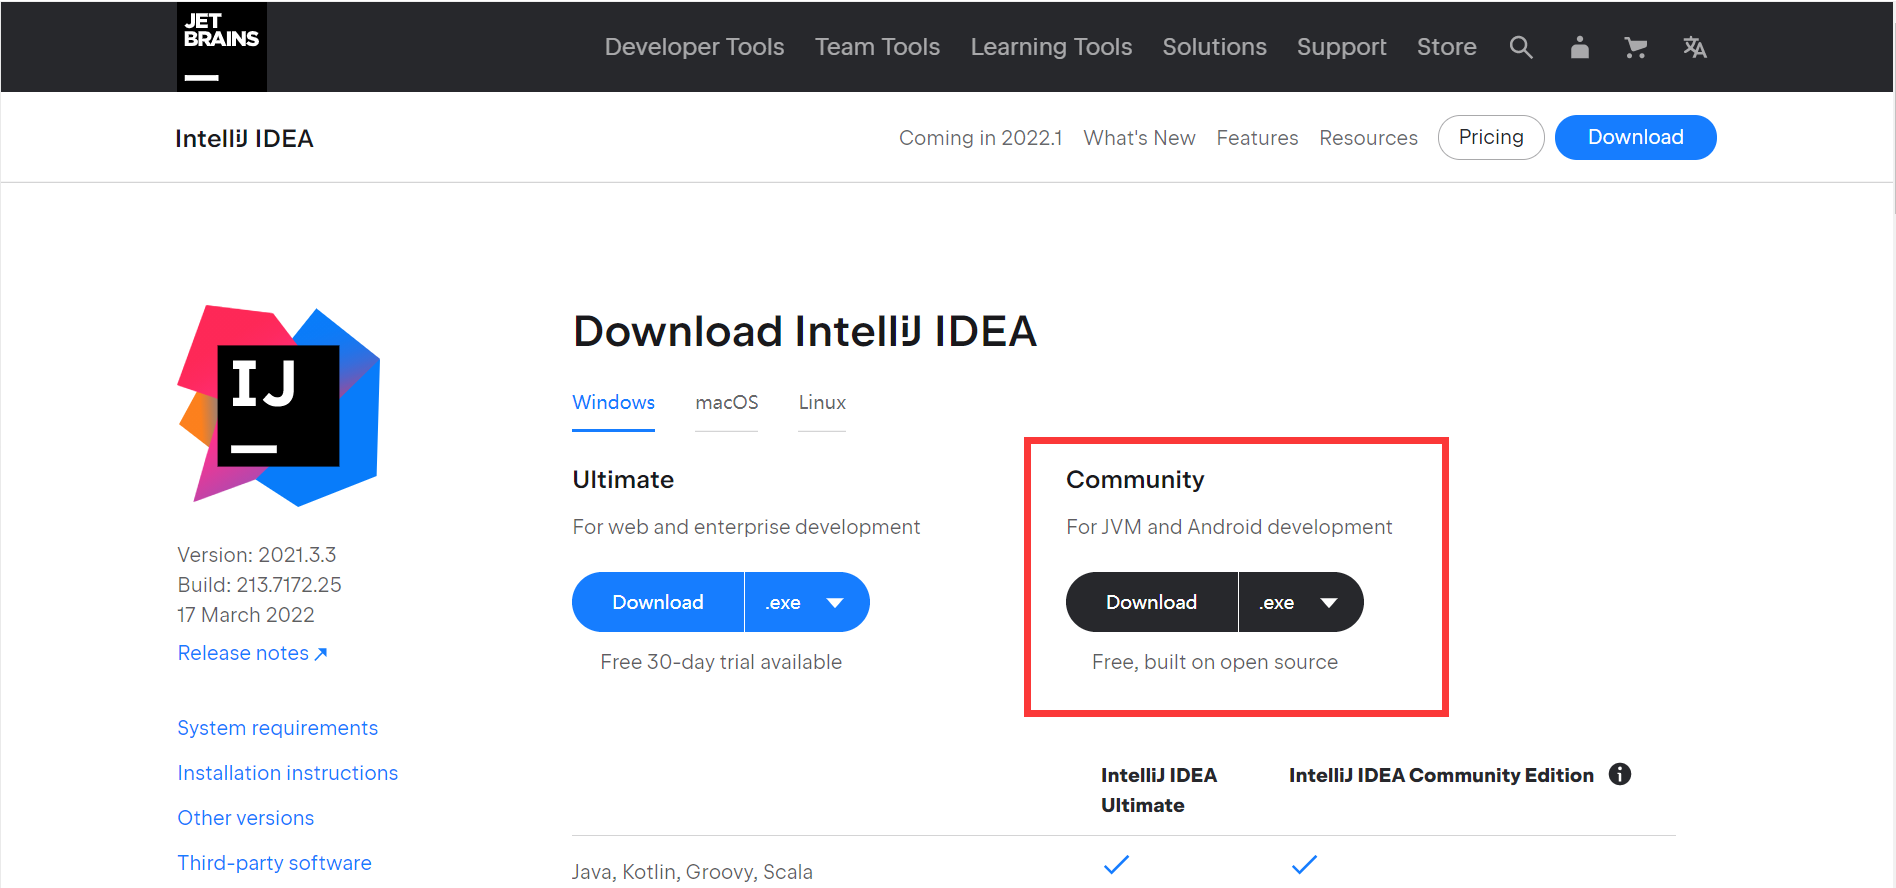Open the language translation icon
The image size is (1896, 888).
click(1694, 47)
